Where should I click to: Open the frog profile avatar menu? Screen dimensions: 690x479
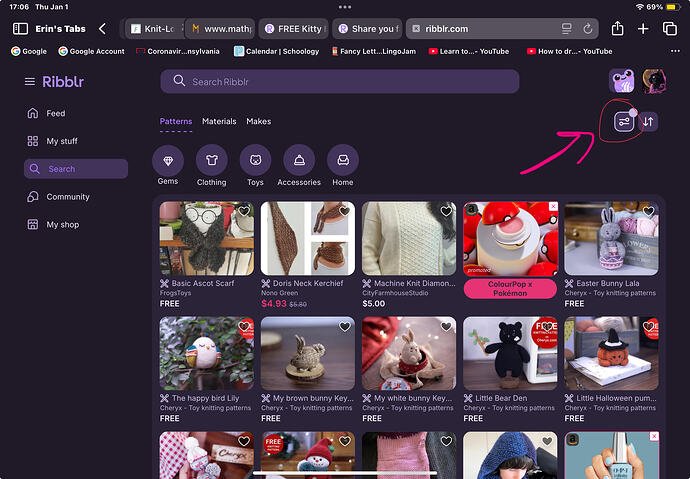[620, 81]
